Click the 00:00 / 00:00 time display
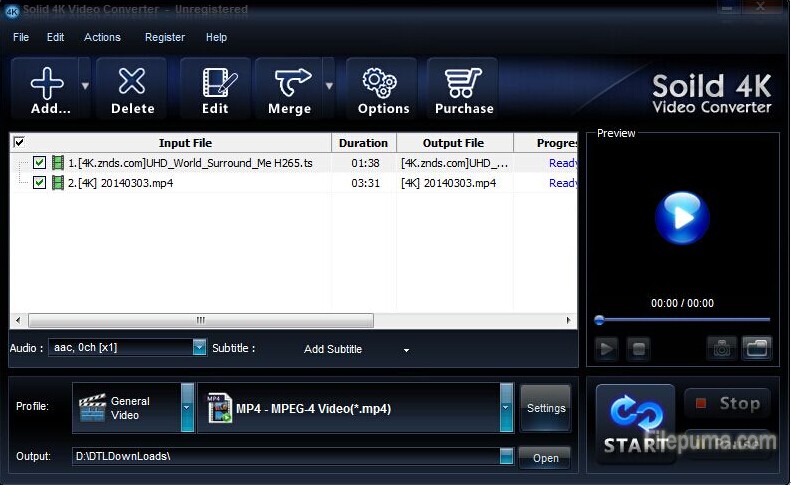This screenshot has width=791, height=485. (682, 303)
